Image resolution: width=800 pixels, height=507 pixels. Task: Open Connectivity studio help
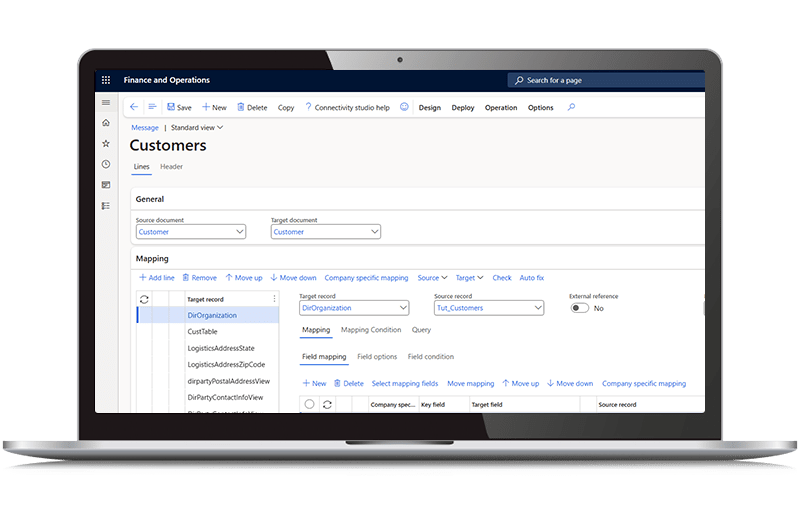click(347, 108)
